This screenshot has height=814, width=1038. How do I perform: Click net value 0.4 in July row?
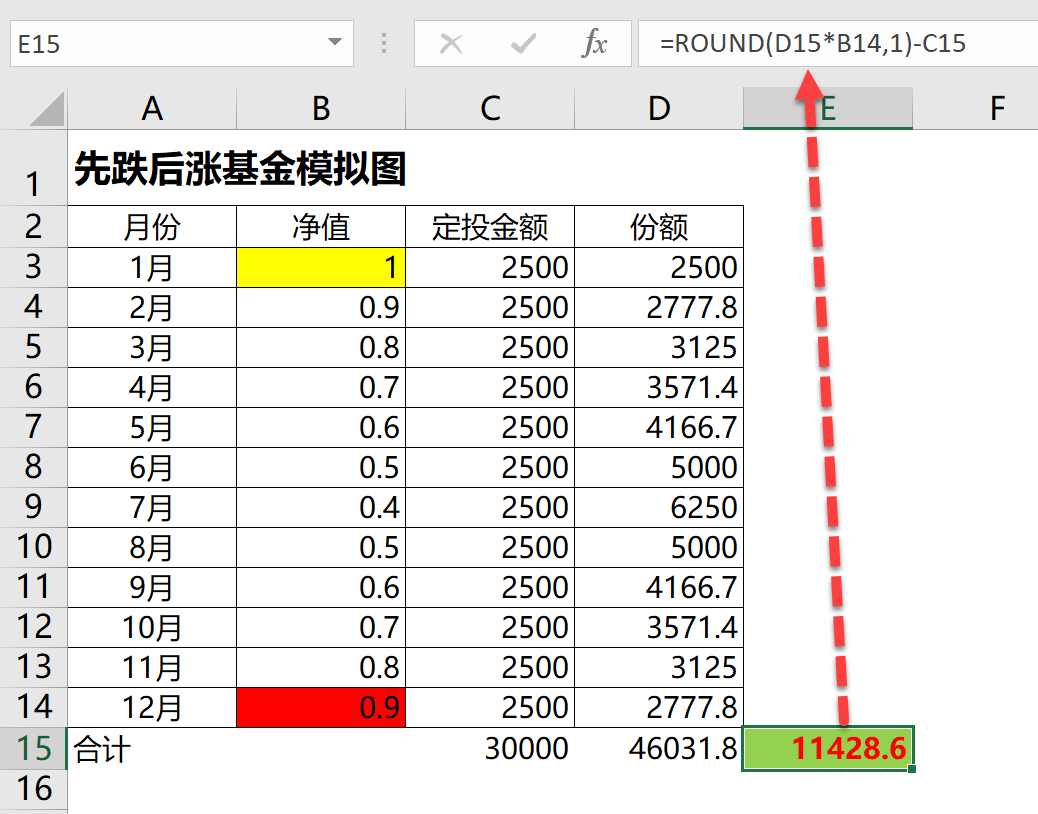pos(321,508)
